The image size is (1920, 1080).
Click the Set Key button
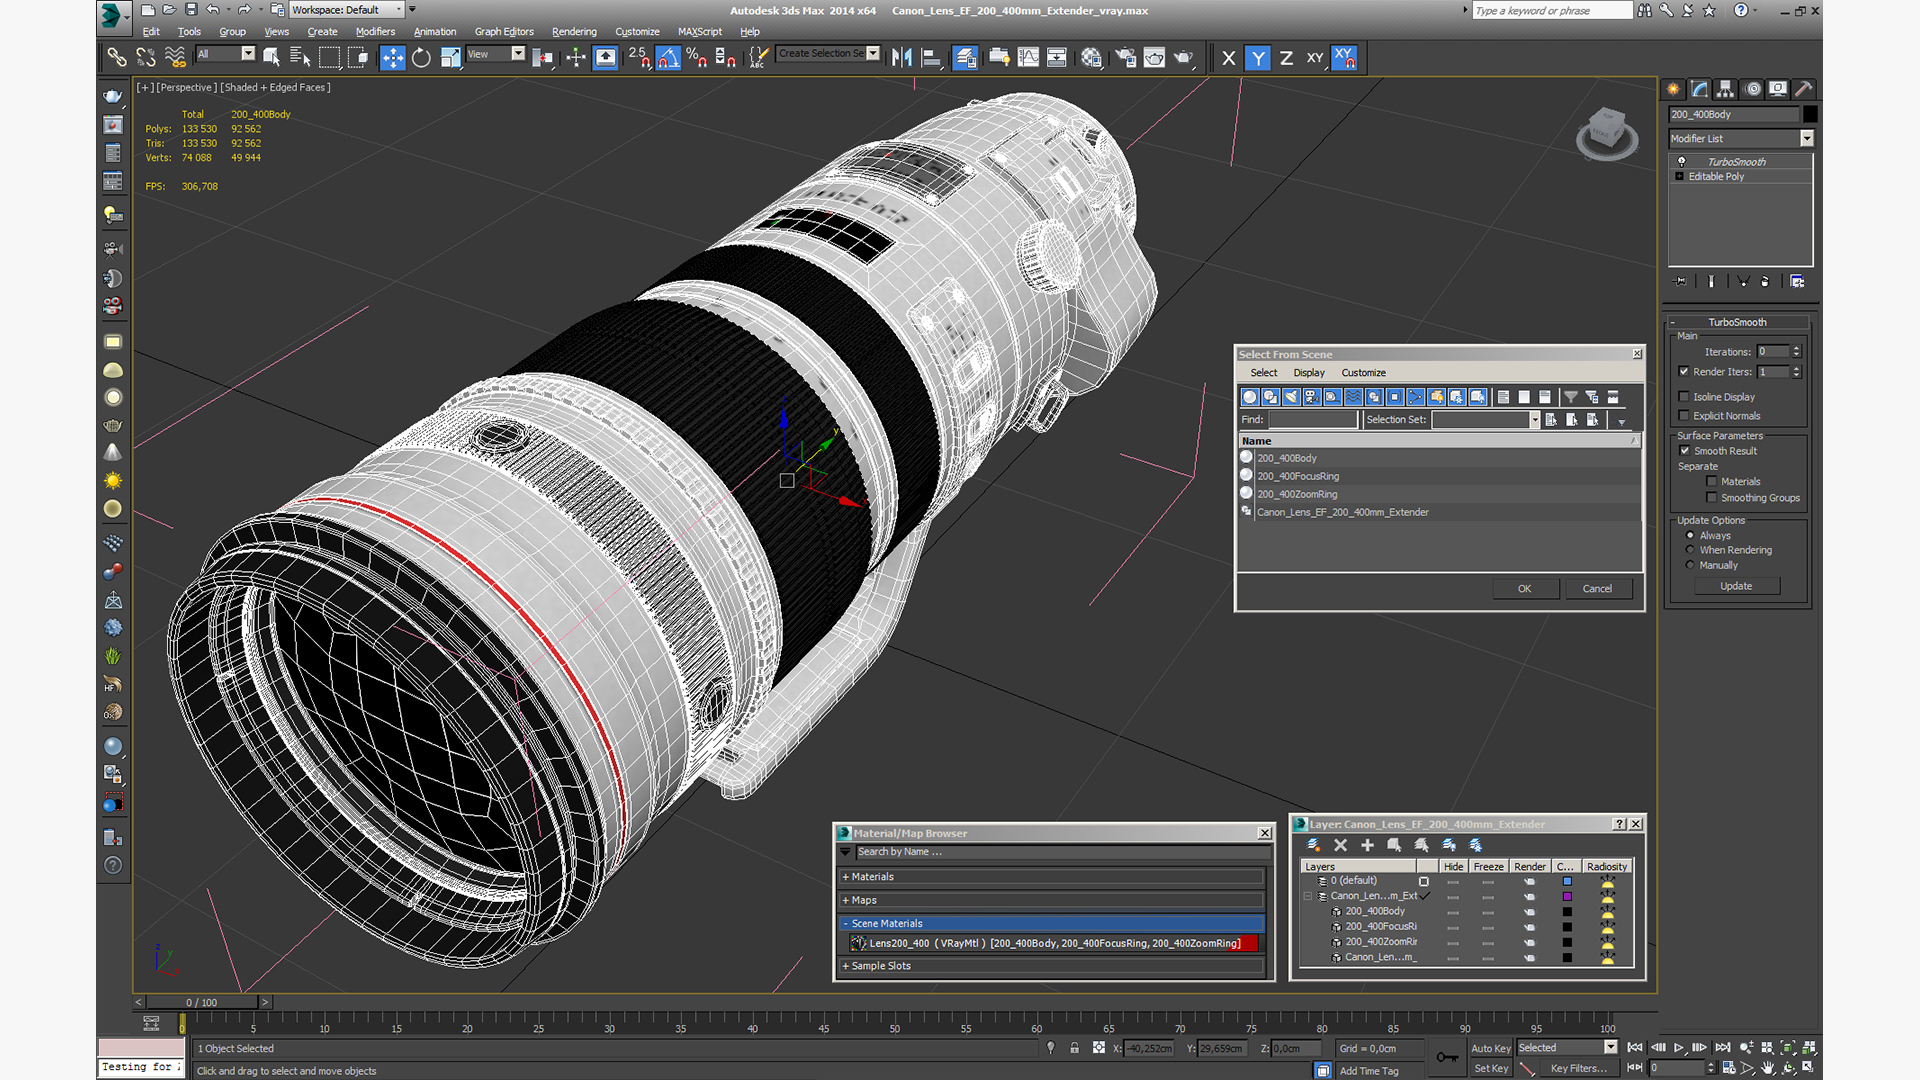[1490, 1068]
